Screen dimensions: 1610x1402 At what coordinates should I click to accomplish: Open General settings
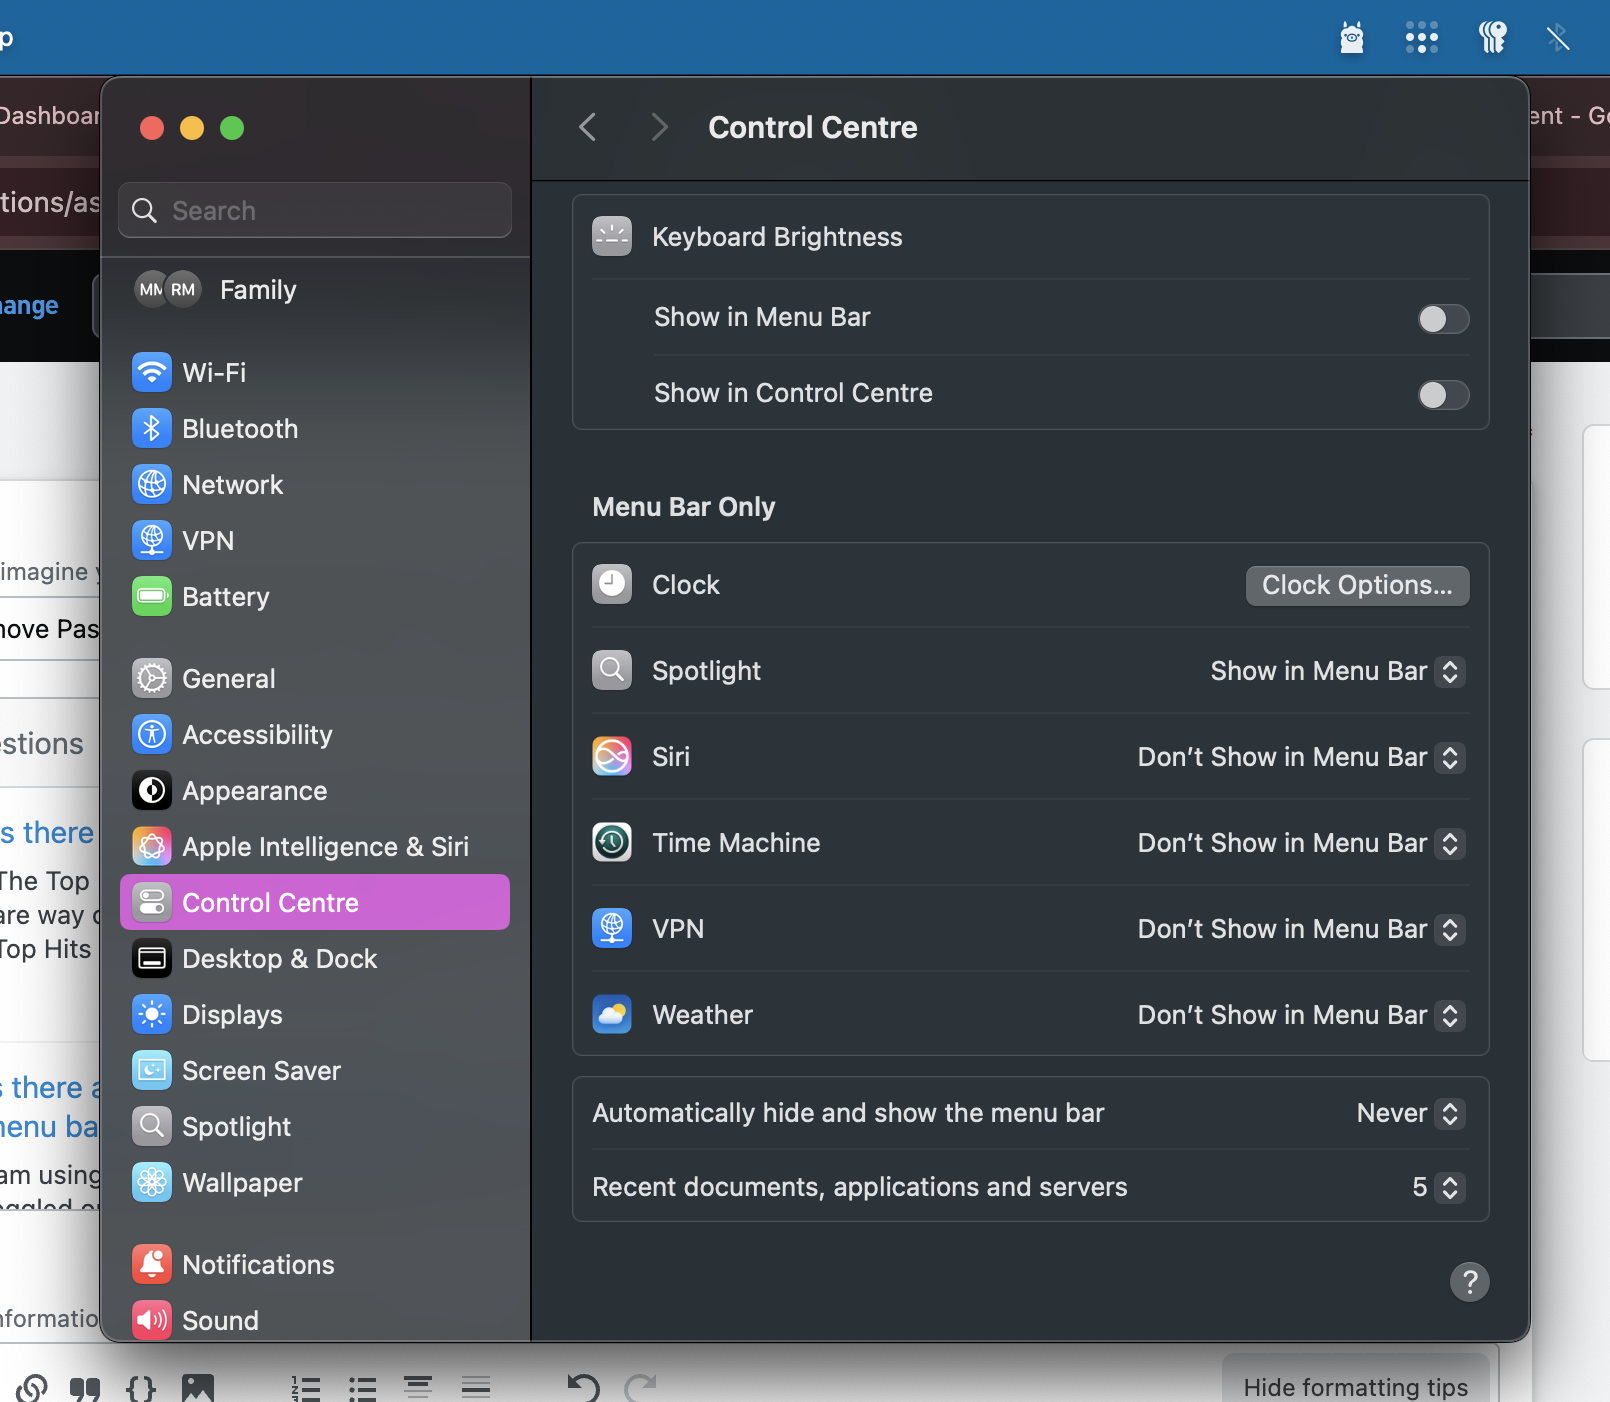315,679
